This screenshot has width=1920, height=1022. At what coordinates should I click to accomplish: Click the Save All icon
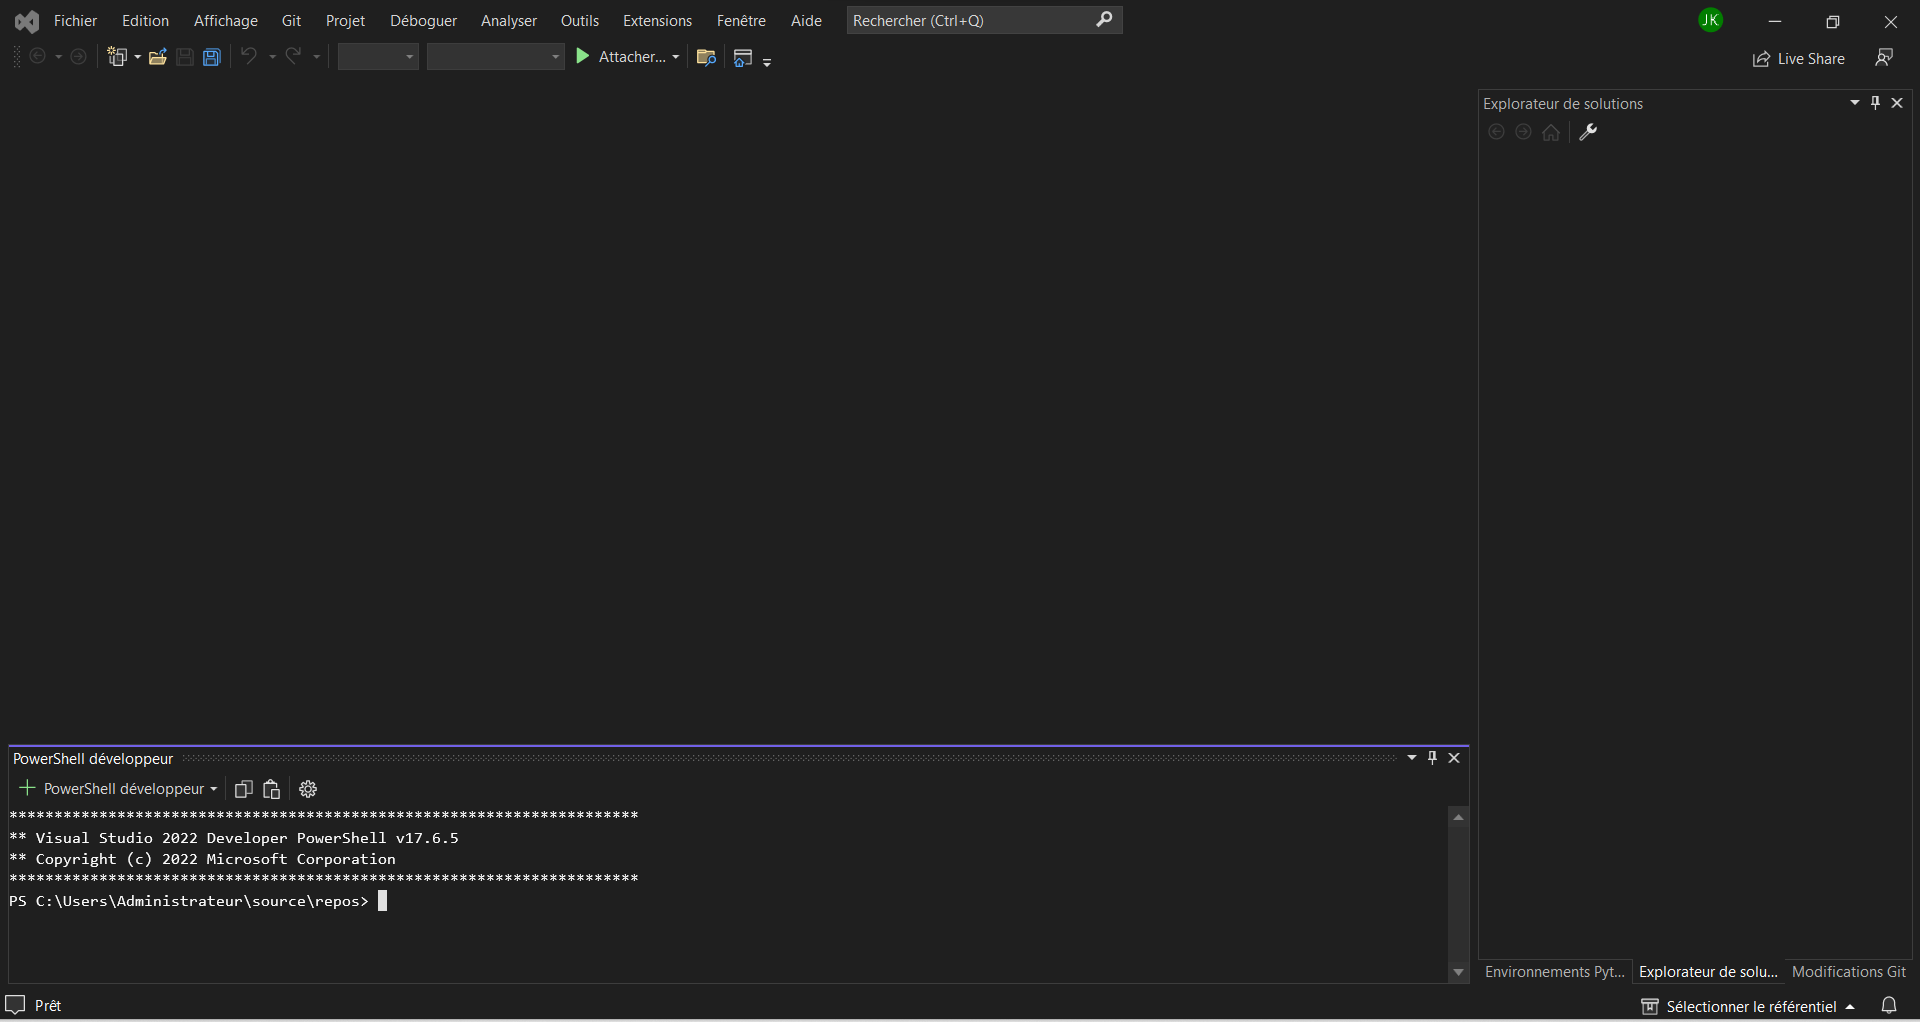tap(212, 57)
